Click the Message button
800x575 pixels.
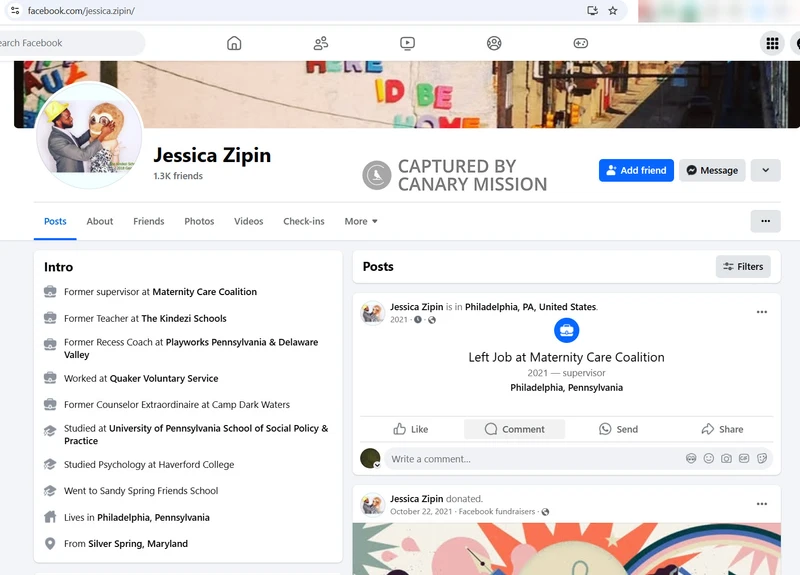712,170
